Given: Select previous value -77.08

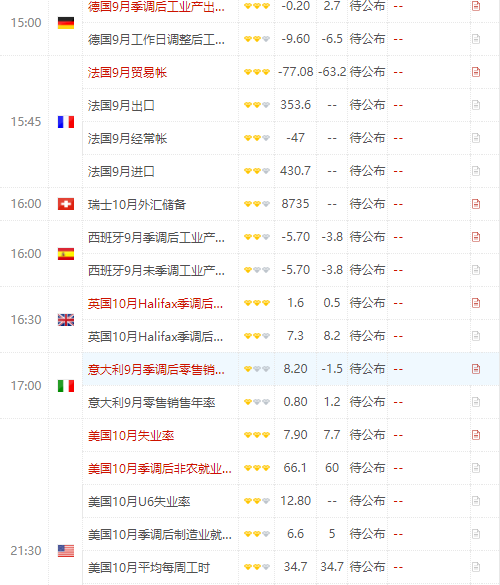Looking at the screenshot, I should pos(296,72).
